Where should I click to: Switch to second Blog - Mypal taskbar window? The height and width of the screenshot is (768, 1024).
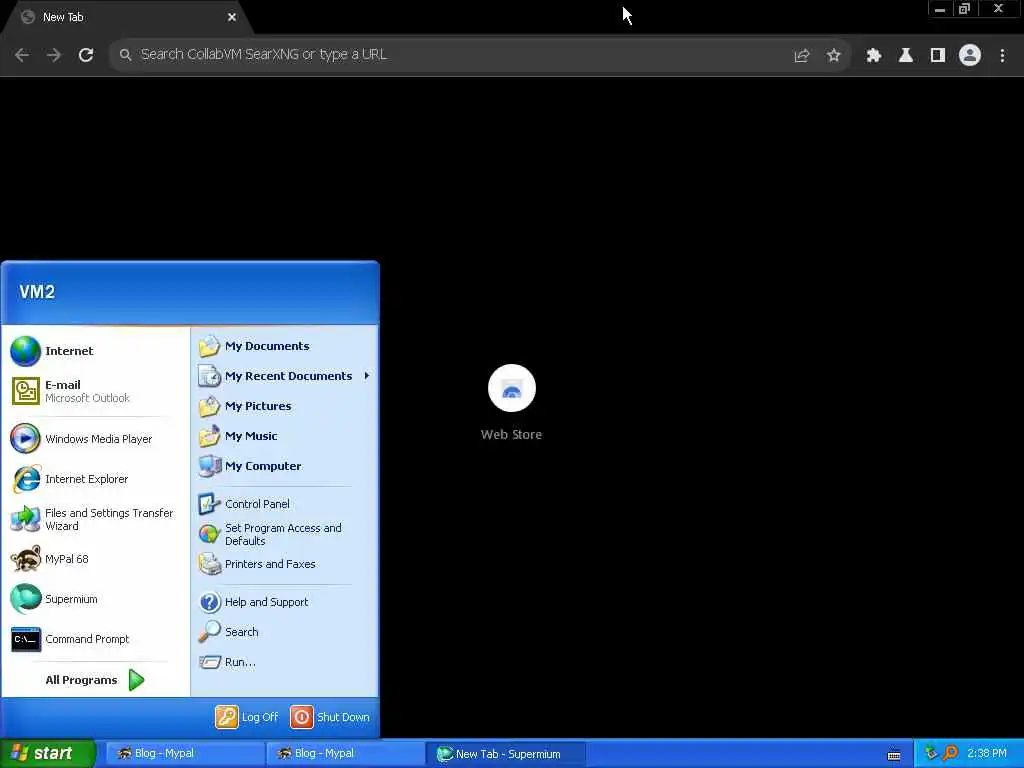pyautogui.click(x=345, y=754)
